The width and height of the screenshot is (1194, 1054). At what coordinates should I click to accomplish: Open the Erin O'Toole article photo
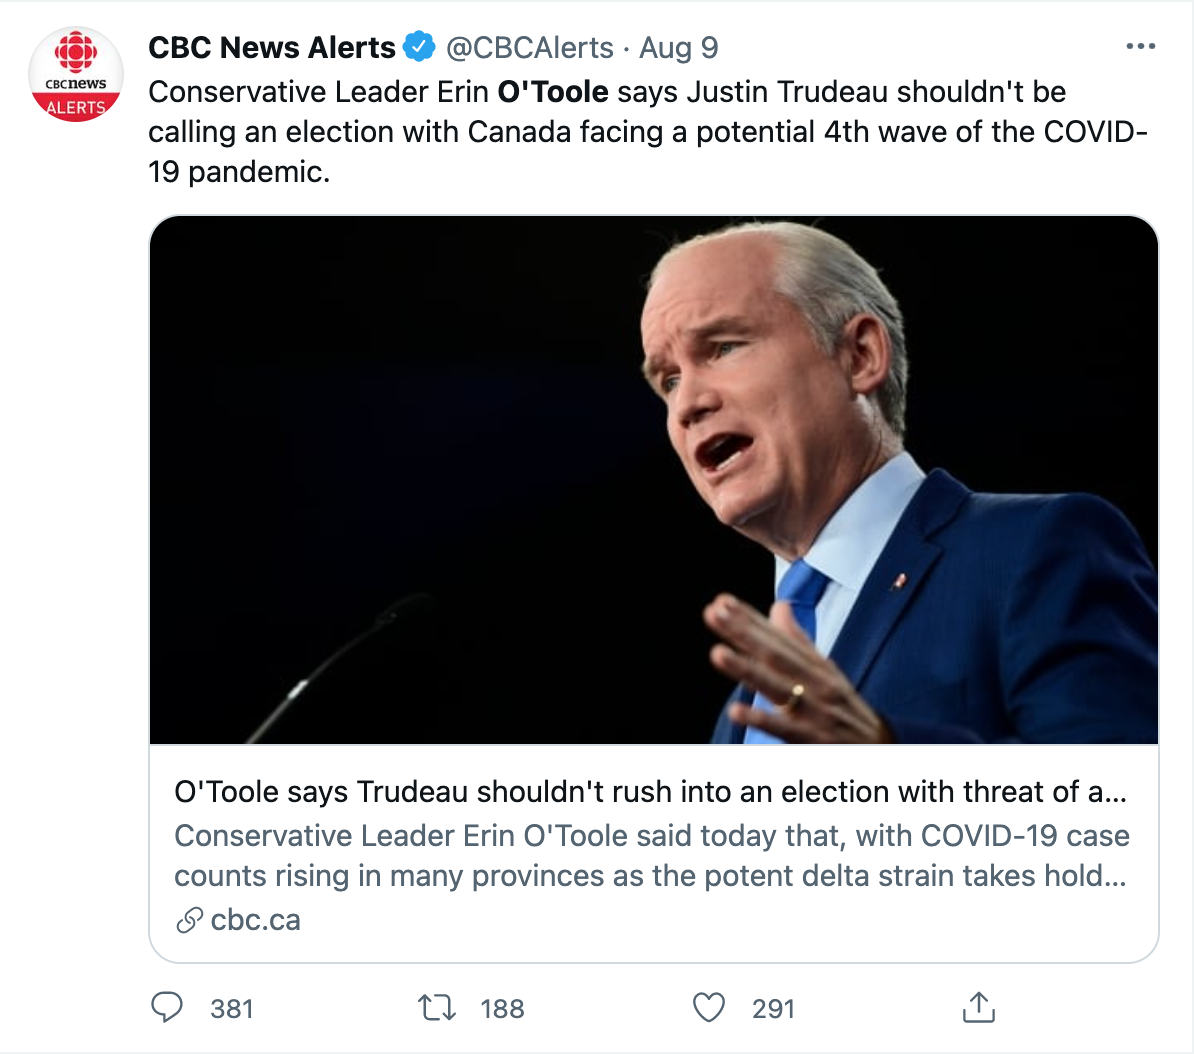pyautogui.click(x=654, y=480)
